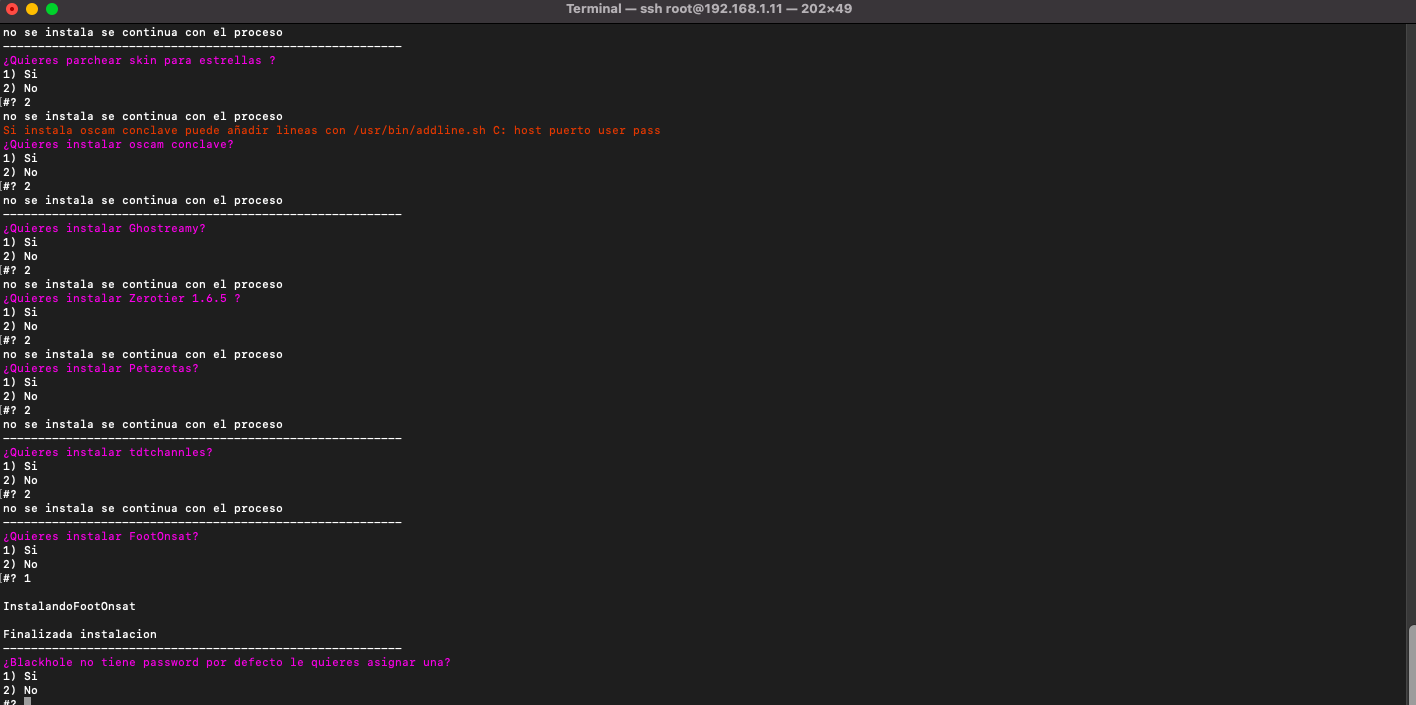Select "2) No" under the Blackhole password prompt
The width and height of the screenshot is (1416, 705).
click(x=20, y=690)
